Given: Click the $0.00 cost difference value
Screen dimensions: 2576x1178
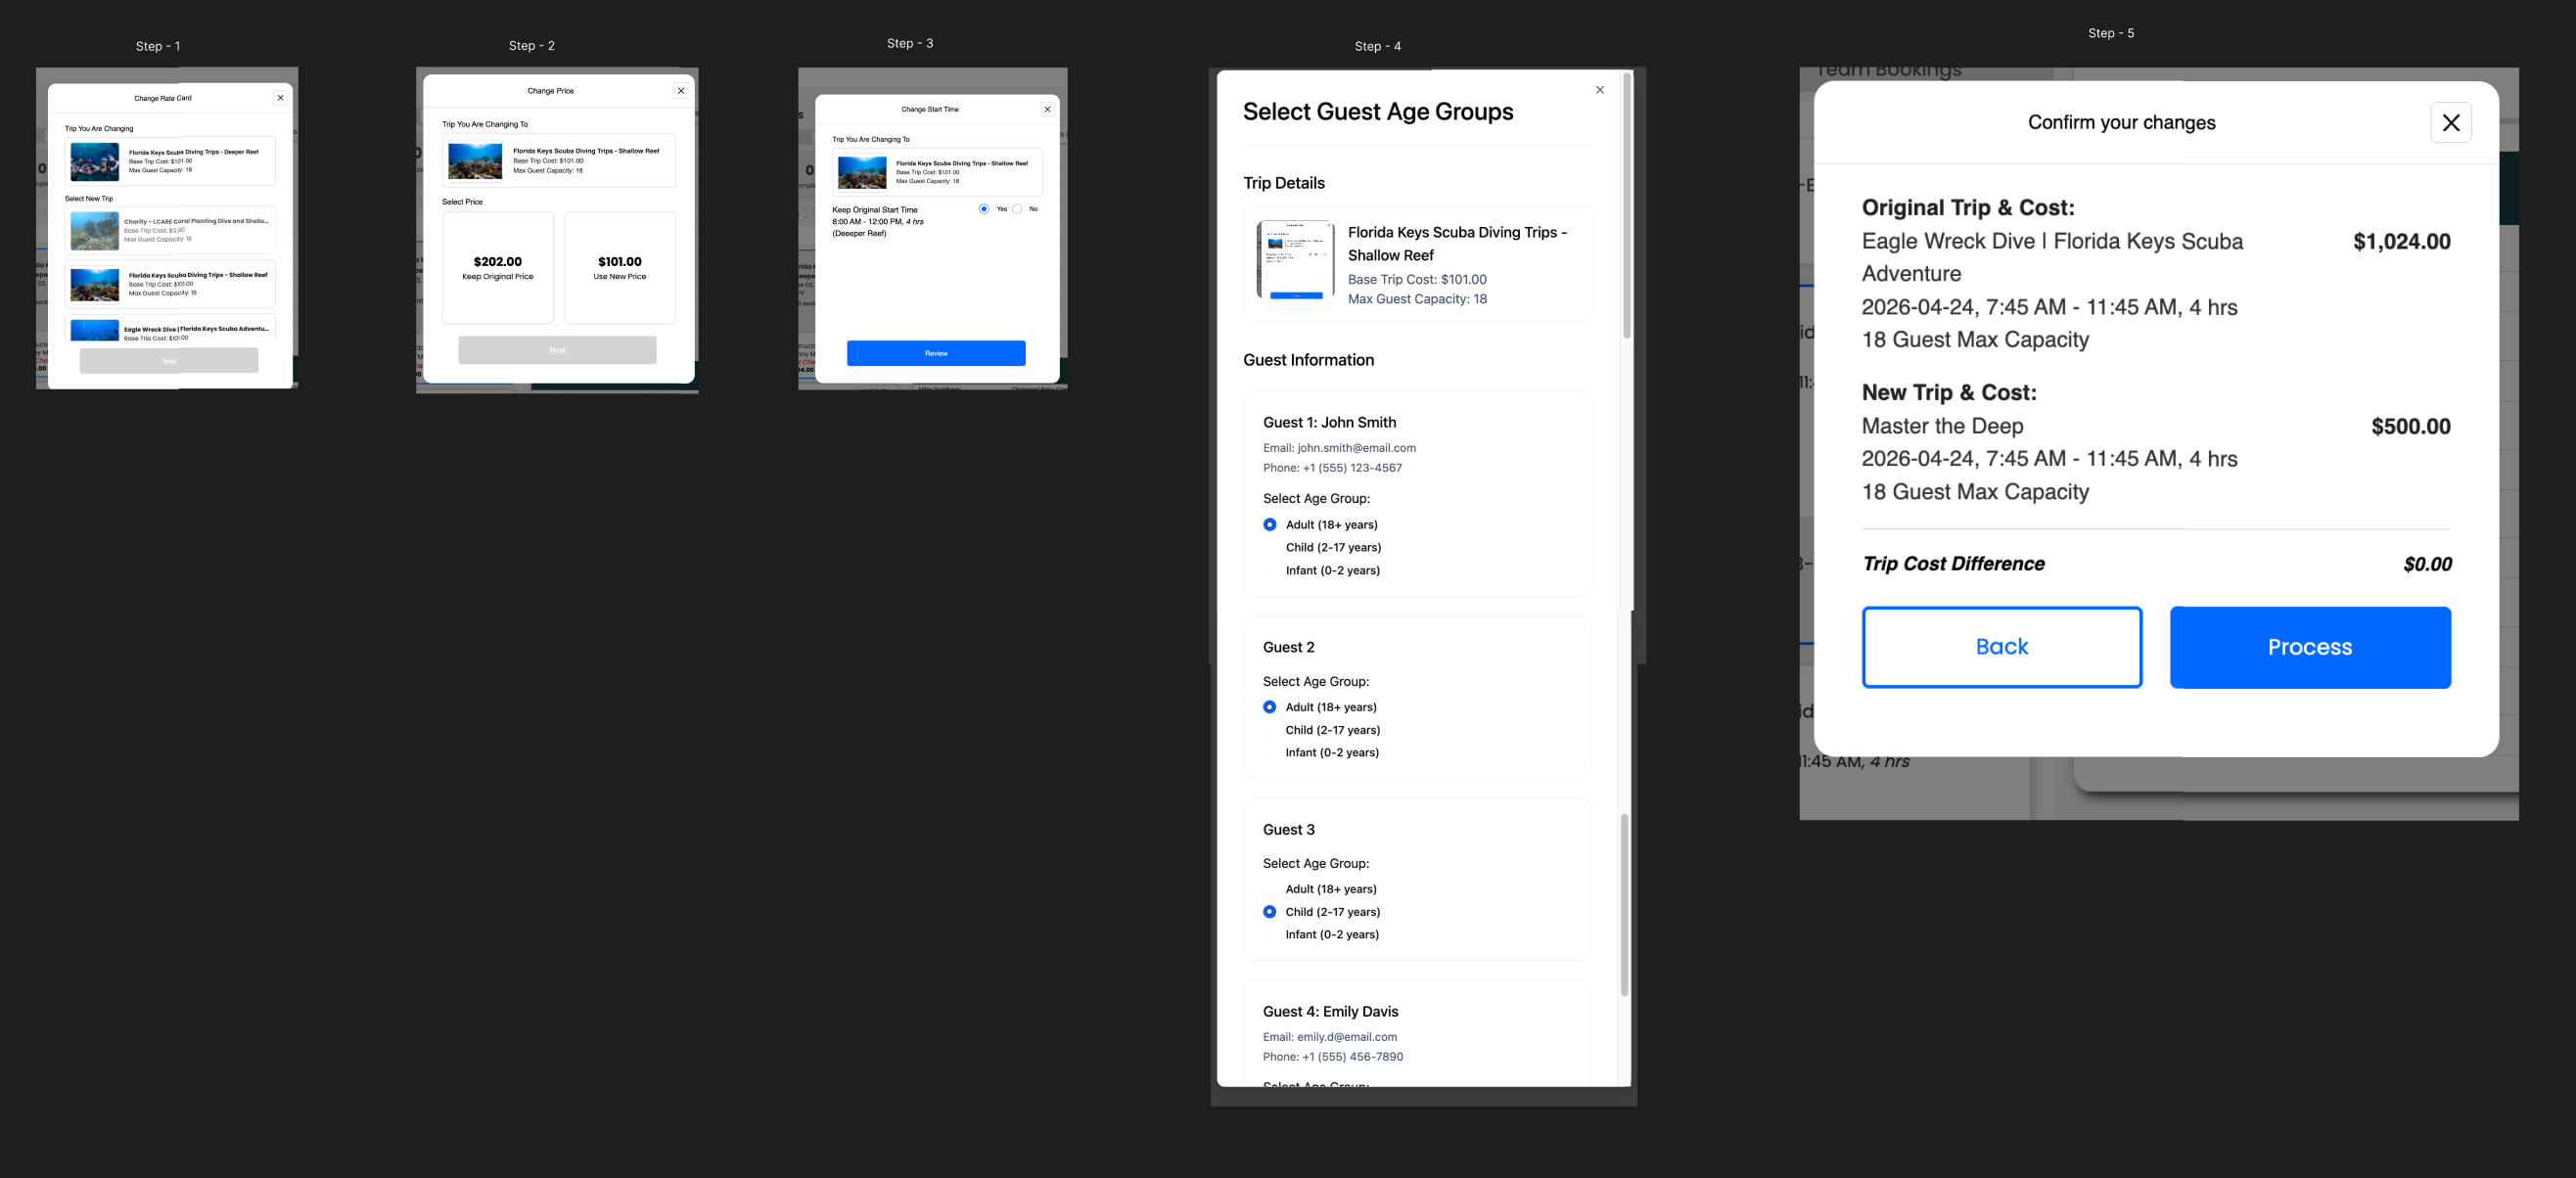Looking at the screenshot, I should tap(2427, 564).
